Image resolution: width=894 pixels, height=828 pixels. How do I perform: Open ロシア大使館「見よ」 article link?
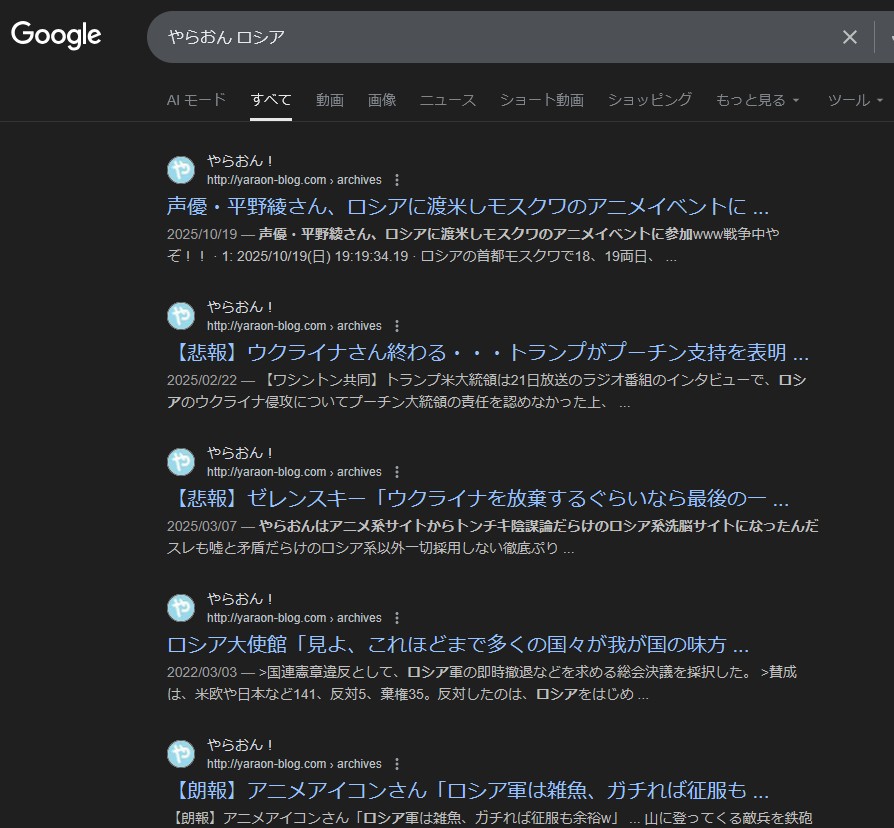457,644
